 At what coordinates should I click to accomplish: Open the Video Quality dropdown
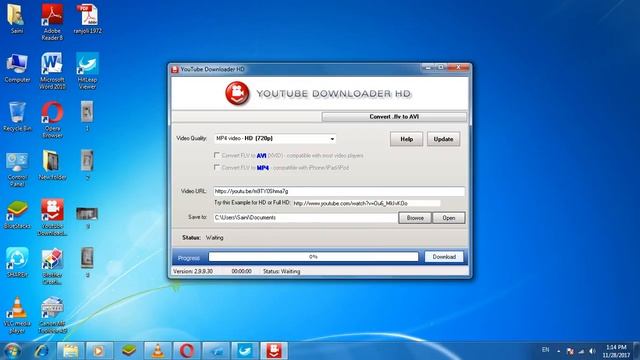coord(275,138)
